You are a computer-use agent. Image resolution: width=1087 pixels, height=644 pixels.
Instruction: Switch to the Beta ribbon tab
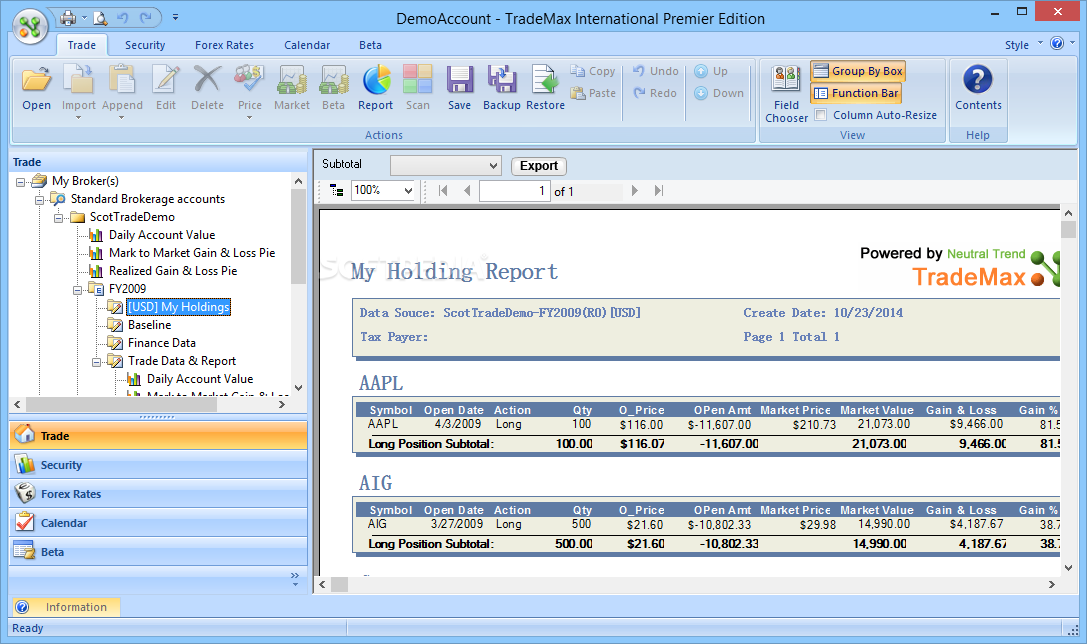370,44
